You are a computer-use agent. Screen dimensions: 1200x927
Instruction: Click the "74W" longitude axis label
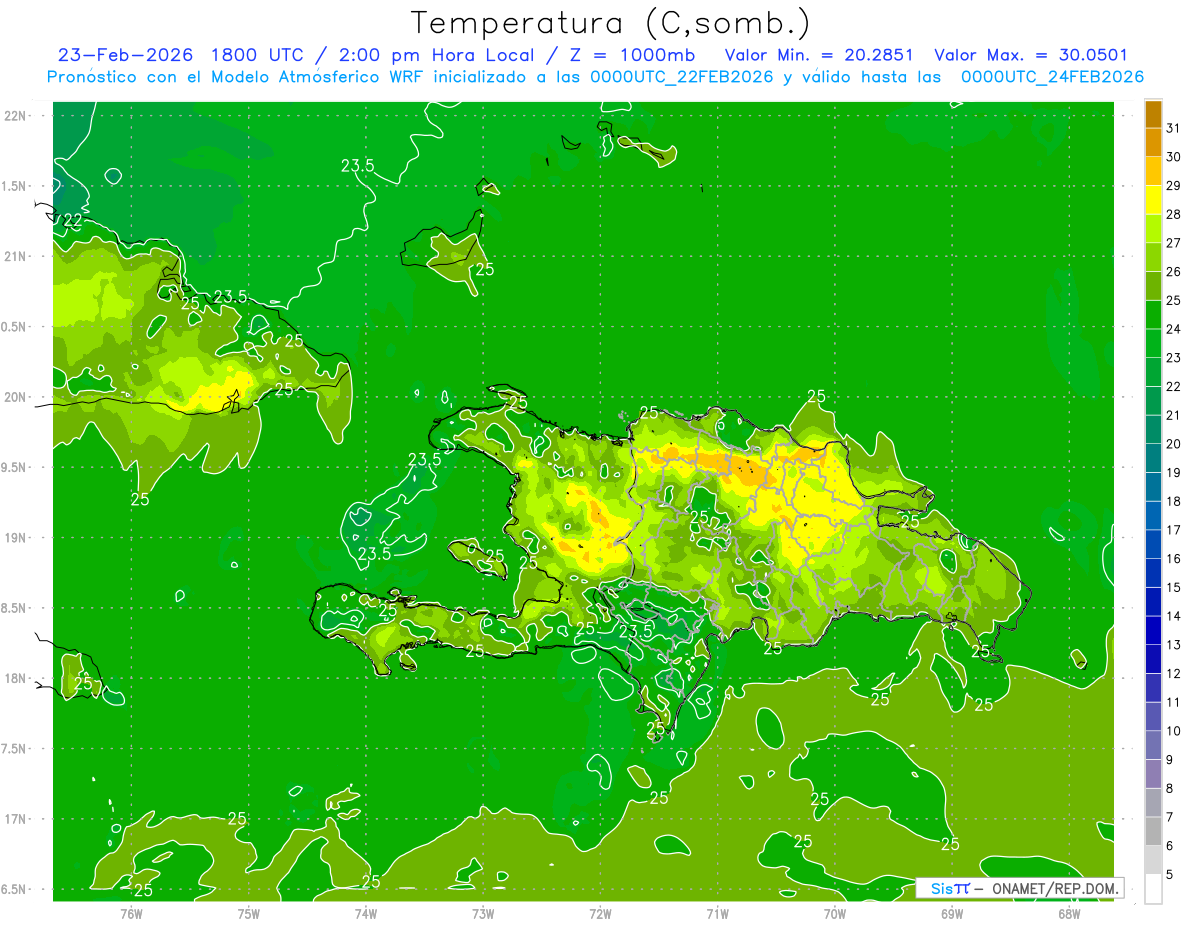click(x=365, y=913)
